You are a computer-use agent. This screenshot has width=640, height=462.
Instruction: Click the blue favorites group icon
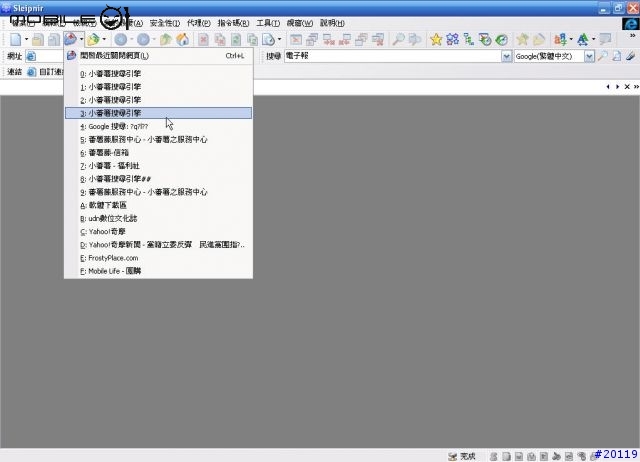click(452, 40)
